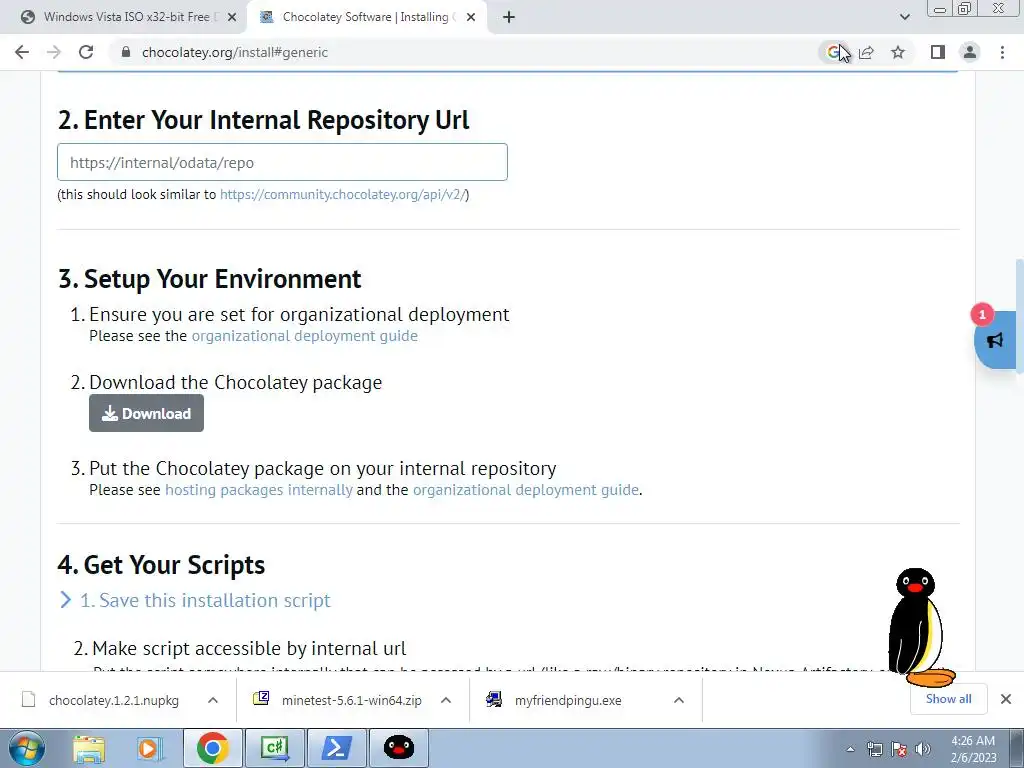Expand the tab search chevron
The width and height of the screenshot is (1024, 768).
pos(904,17)
